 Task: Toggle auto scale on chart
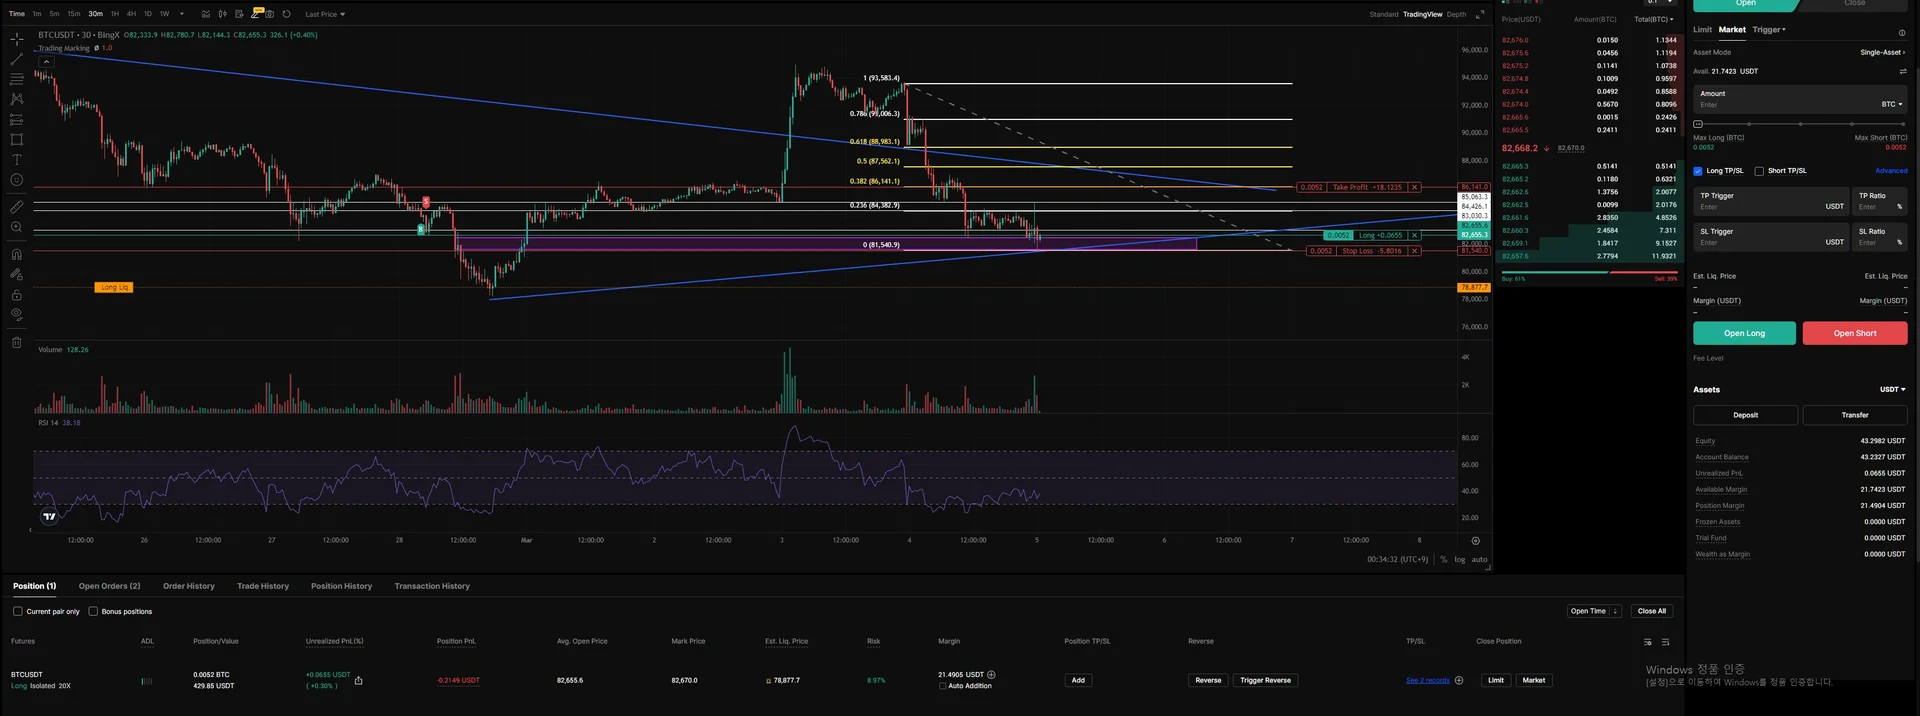point(1479,559)
